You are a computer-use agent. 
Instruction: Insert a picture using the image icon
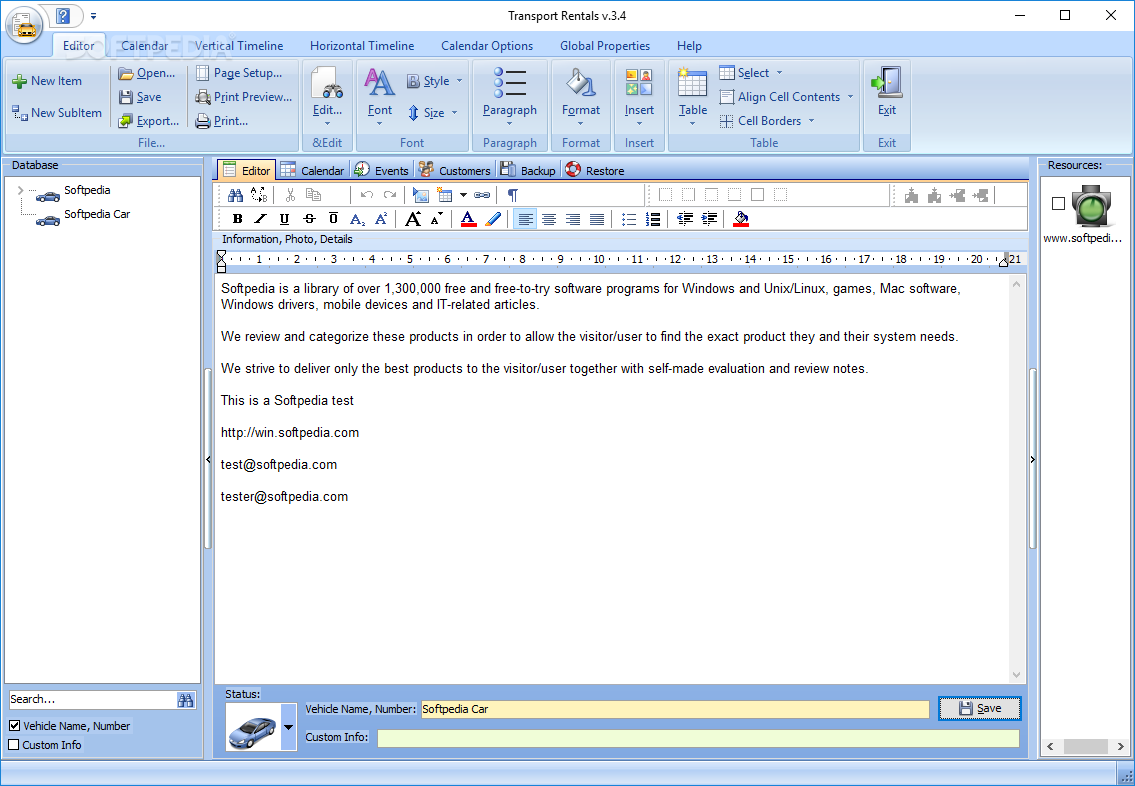click(421, 195)
